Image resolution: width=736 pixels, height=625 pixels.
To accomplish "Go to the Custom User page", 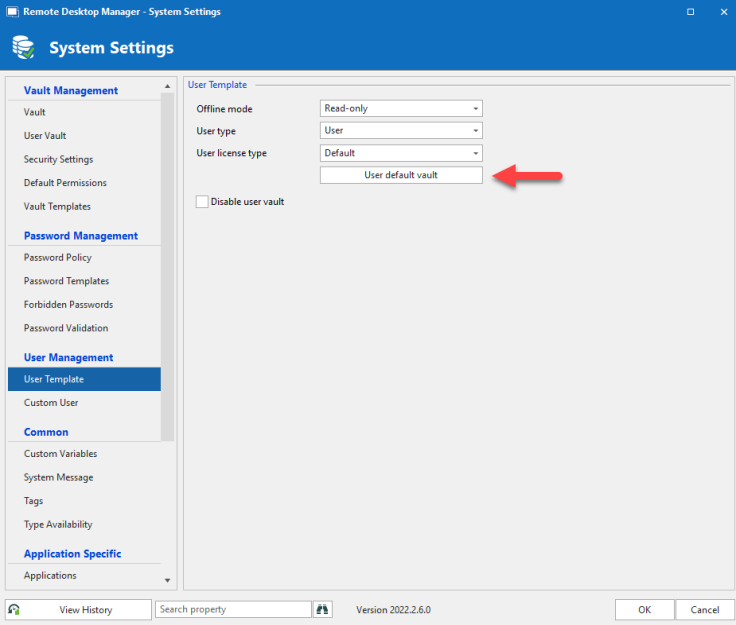I will (x=51, y=403).
